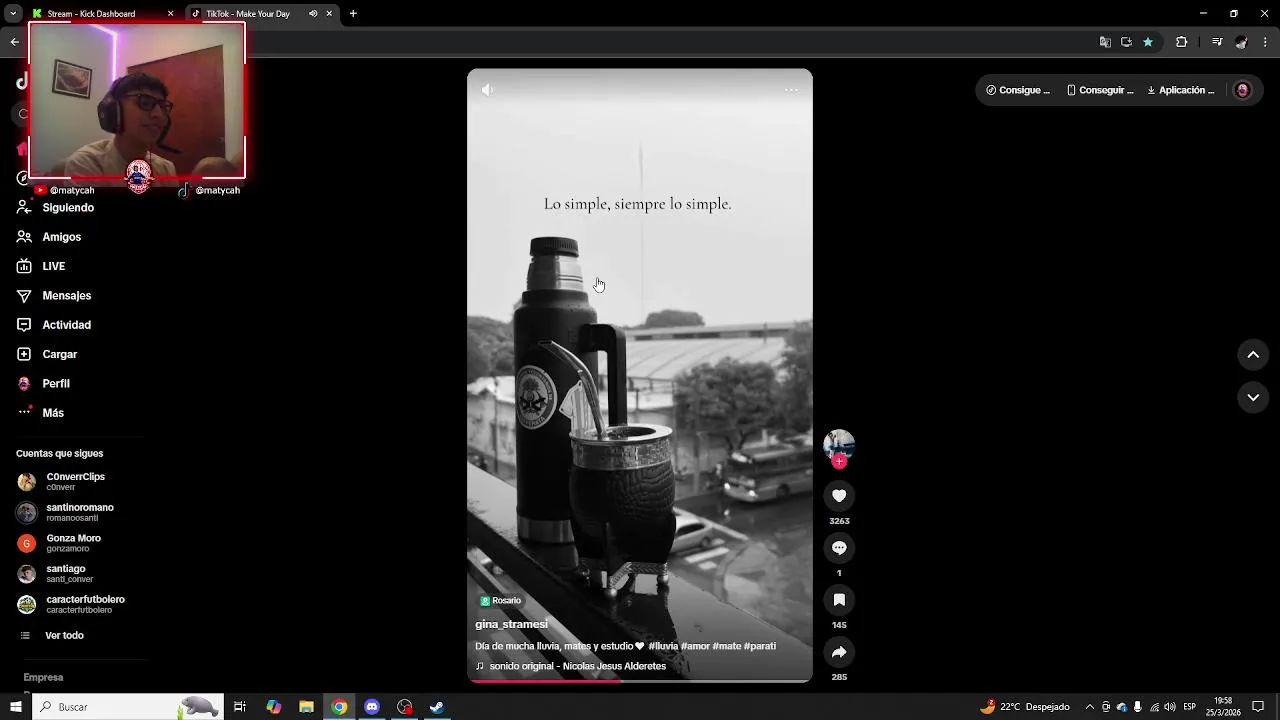Open the browser extensions puzzle icon
The height and width of the screenshot is (720, 1280).
(1182, 42)
